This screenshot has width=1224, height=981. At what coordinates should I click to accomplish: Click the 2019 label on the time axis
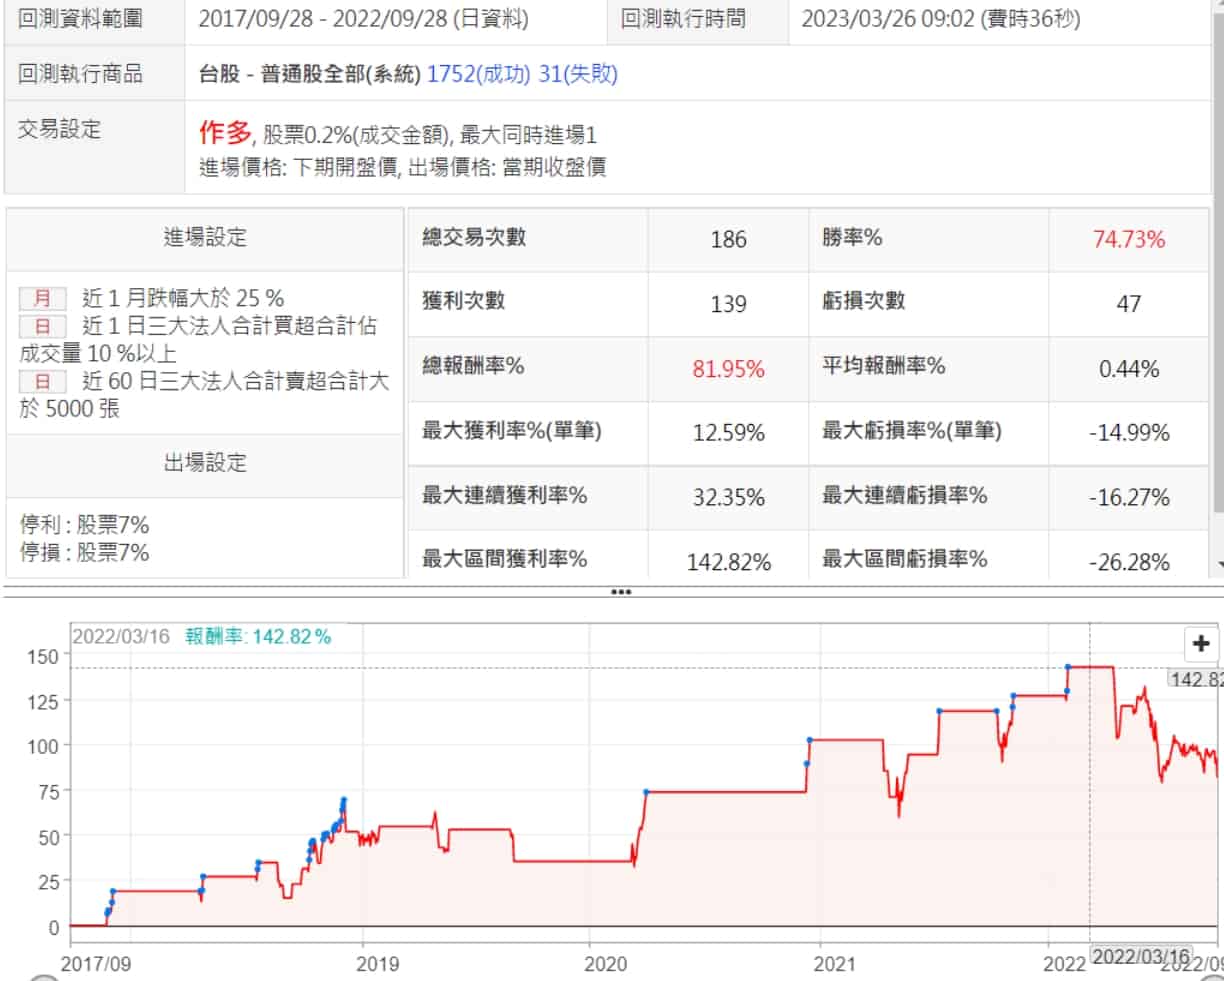tap(376, 963)
